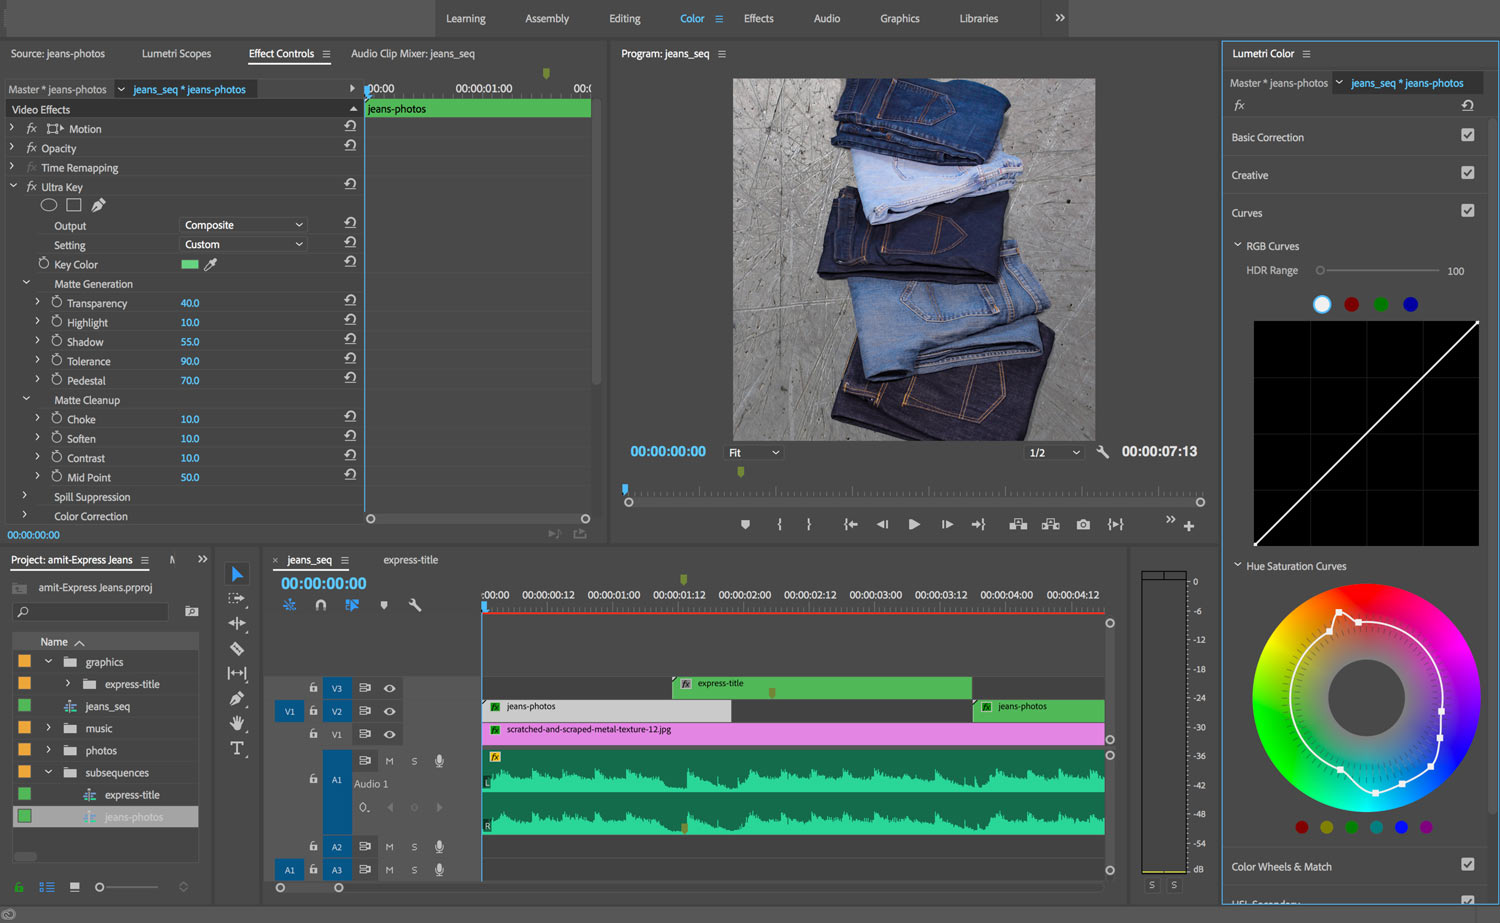Select the Type tool in the timeline toolbar
Screen dimensions: 1500x923
(x=237, y=745)
